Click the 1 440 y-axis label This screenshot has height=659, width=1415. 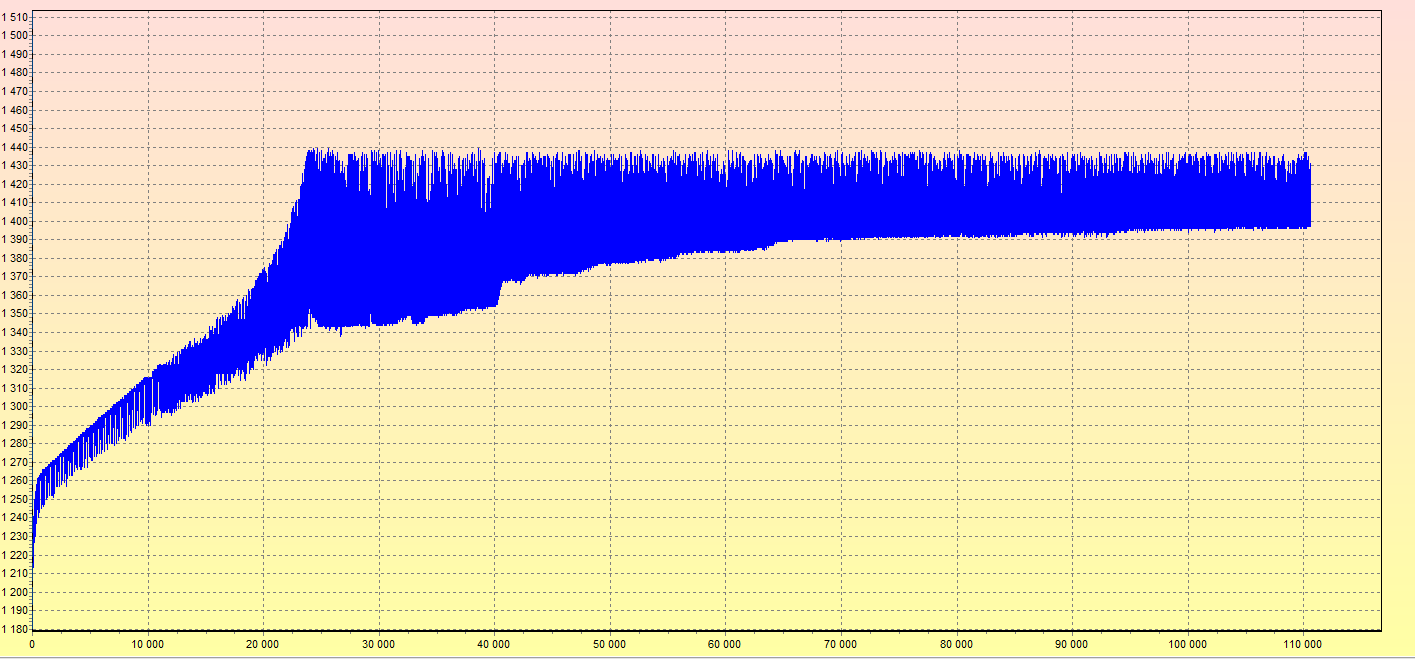tap(15, 147)
